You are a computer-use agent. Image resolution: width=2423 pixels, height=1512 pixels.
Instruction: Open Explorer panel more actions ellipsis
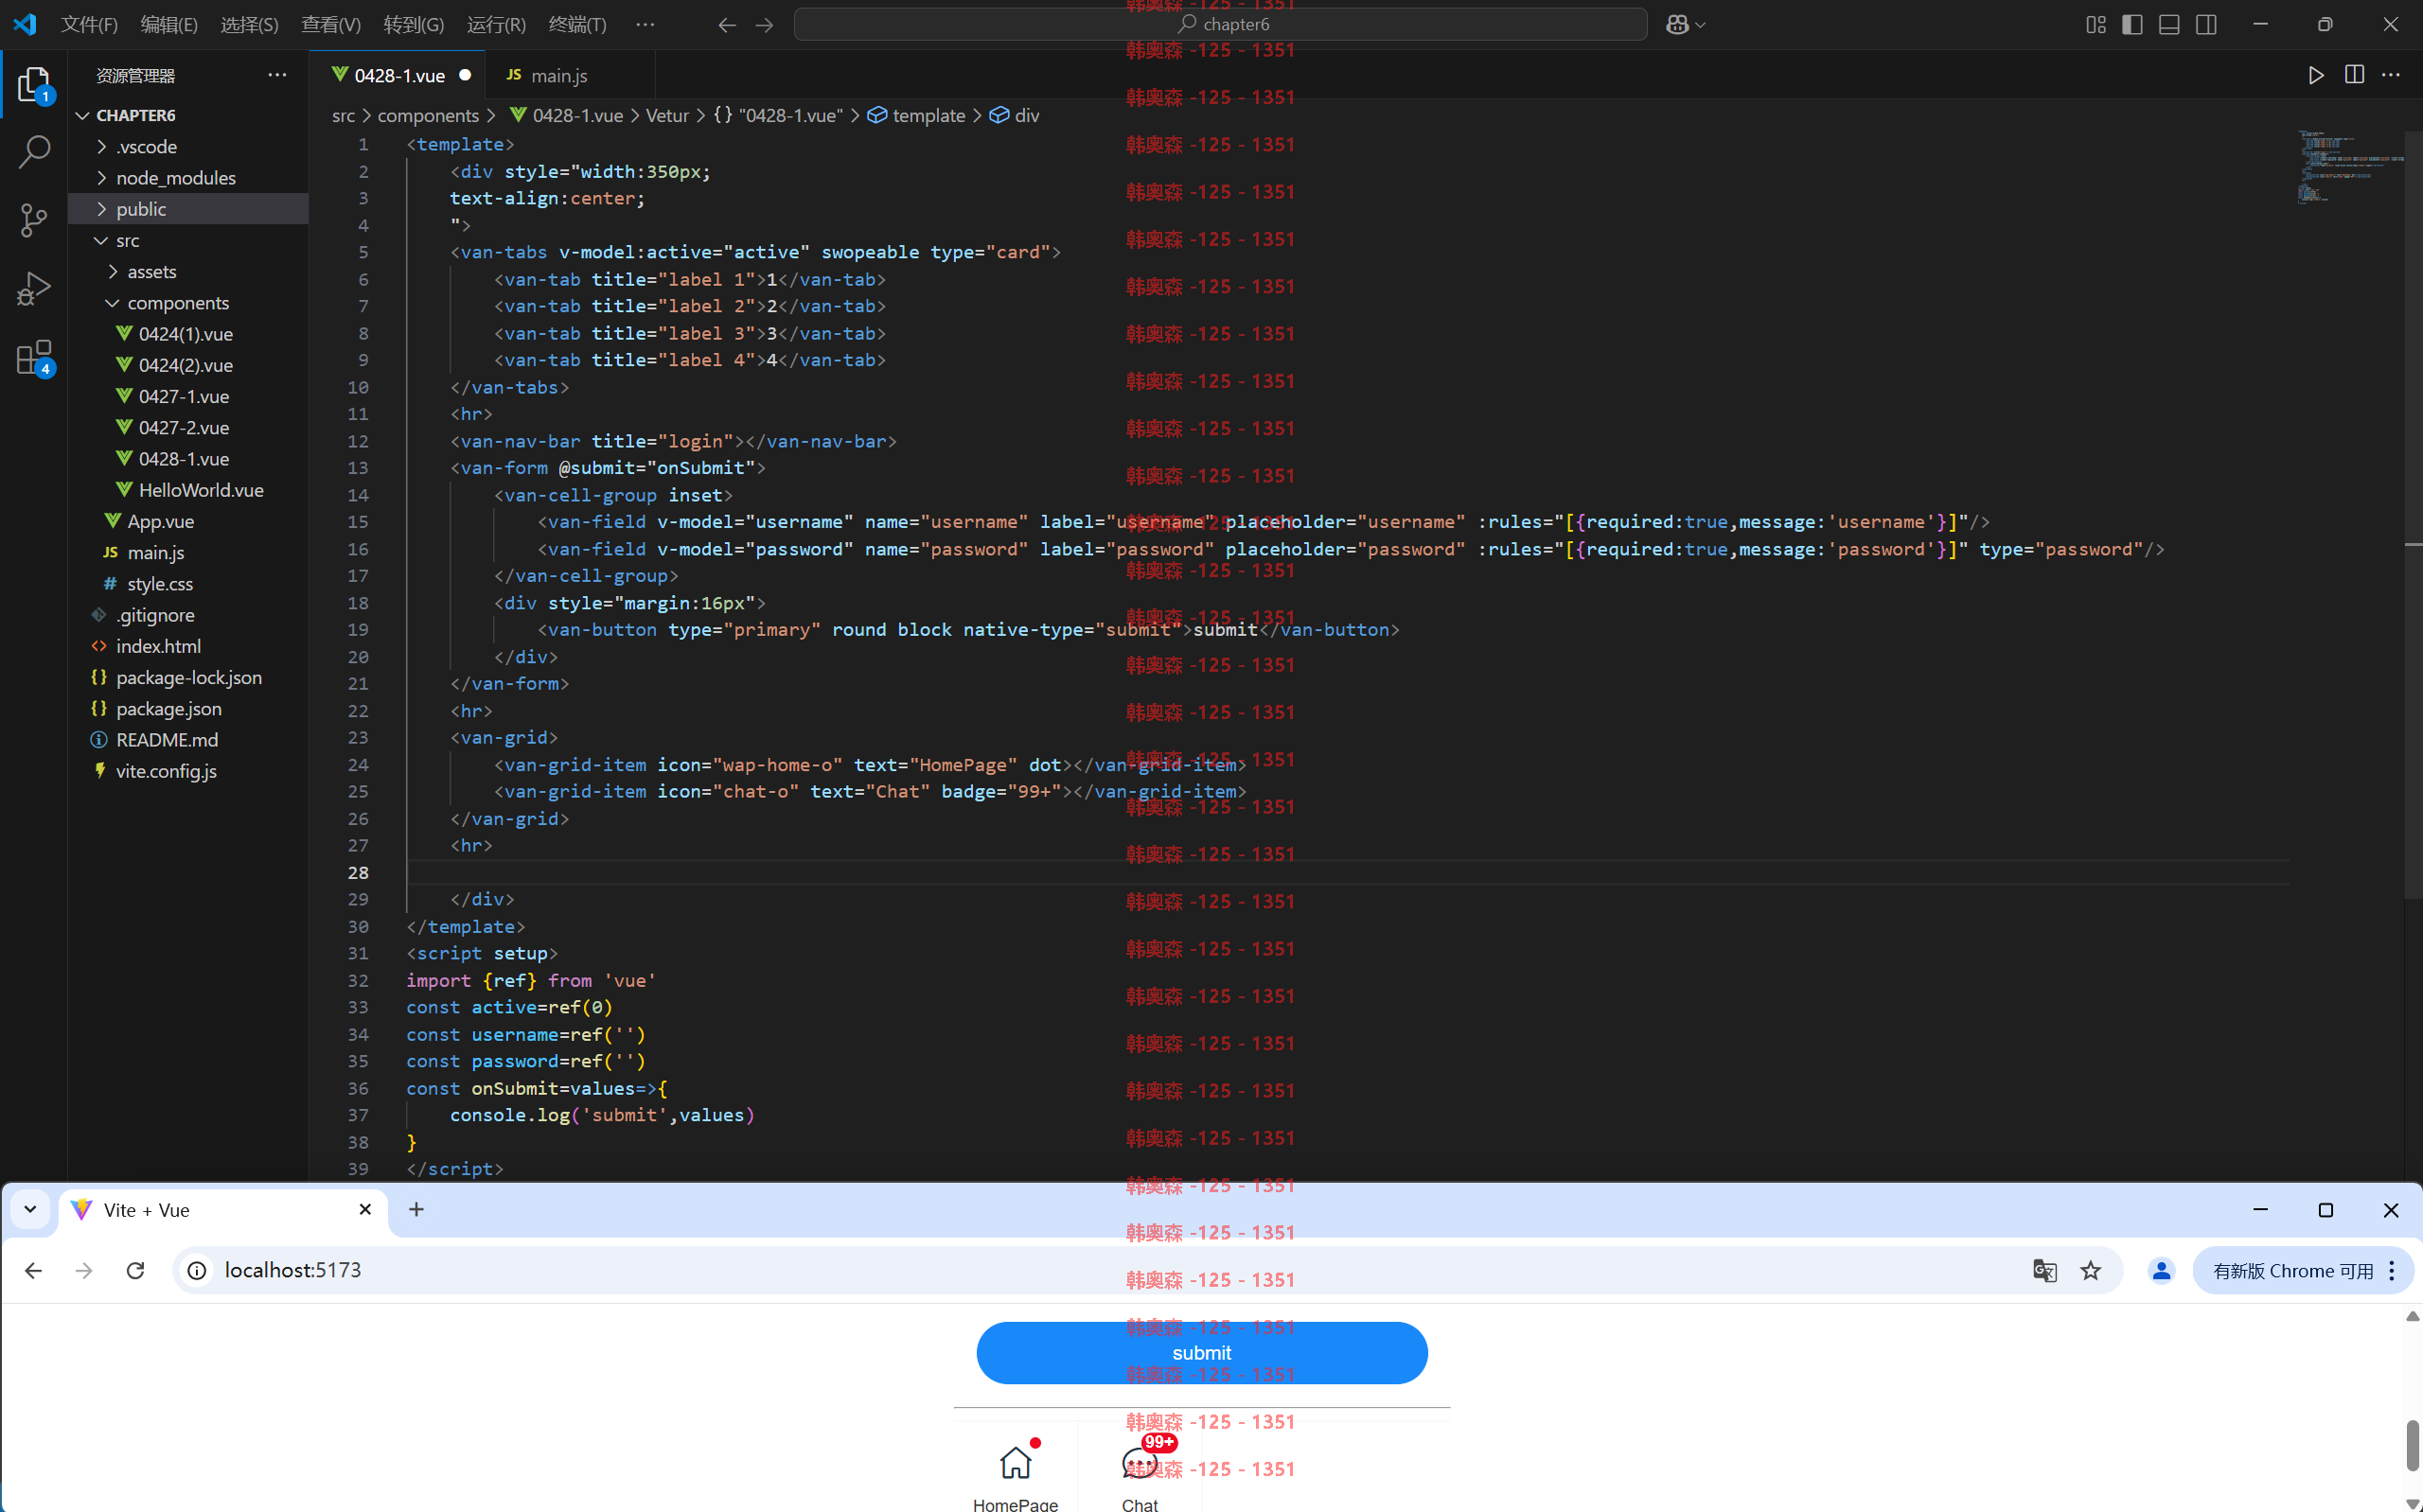pyautogui.click(x=277, y=75)
